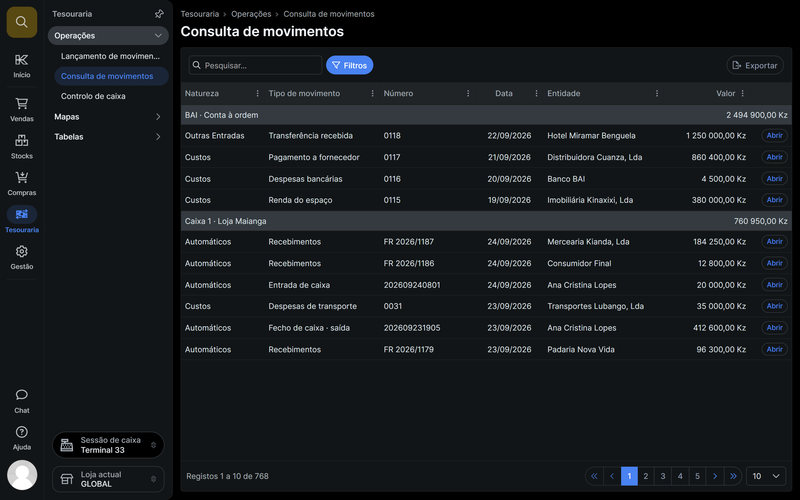Open the Sessão de caixa Terminal 33 selector
This screenshot has height=500, width=800.
108,445
